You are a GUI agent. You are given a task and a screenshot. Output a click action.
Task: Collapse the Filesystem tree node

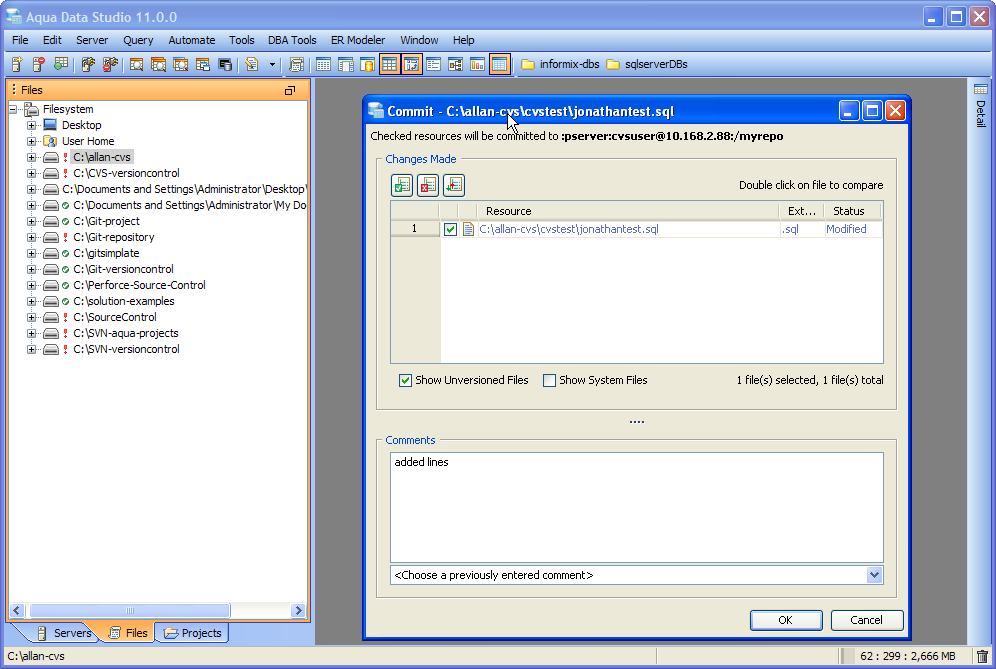13,109
